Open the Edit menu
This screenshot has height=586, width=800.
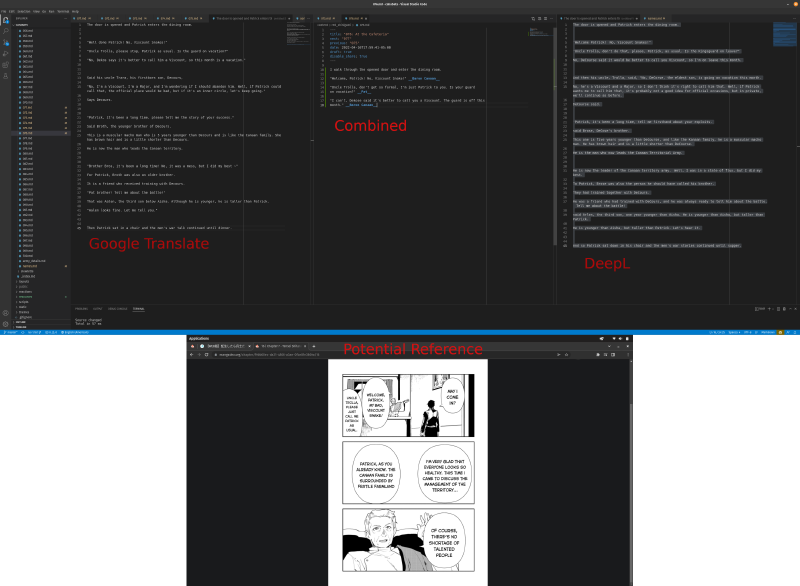tap(11, 11)
